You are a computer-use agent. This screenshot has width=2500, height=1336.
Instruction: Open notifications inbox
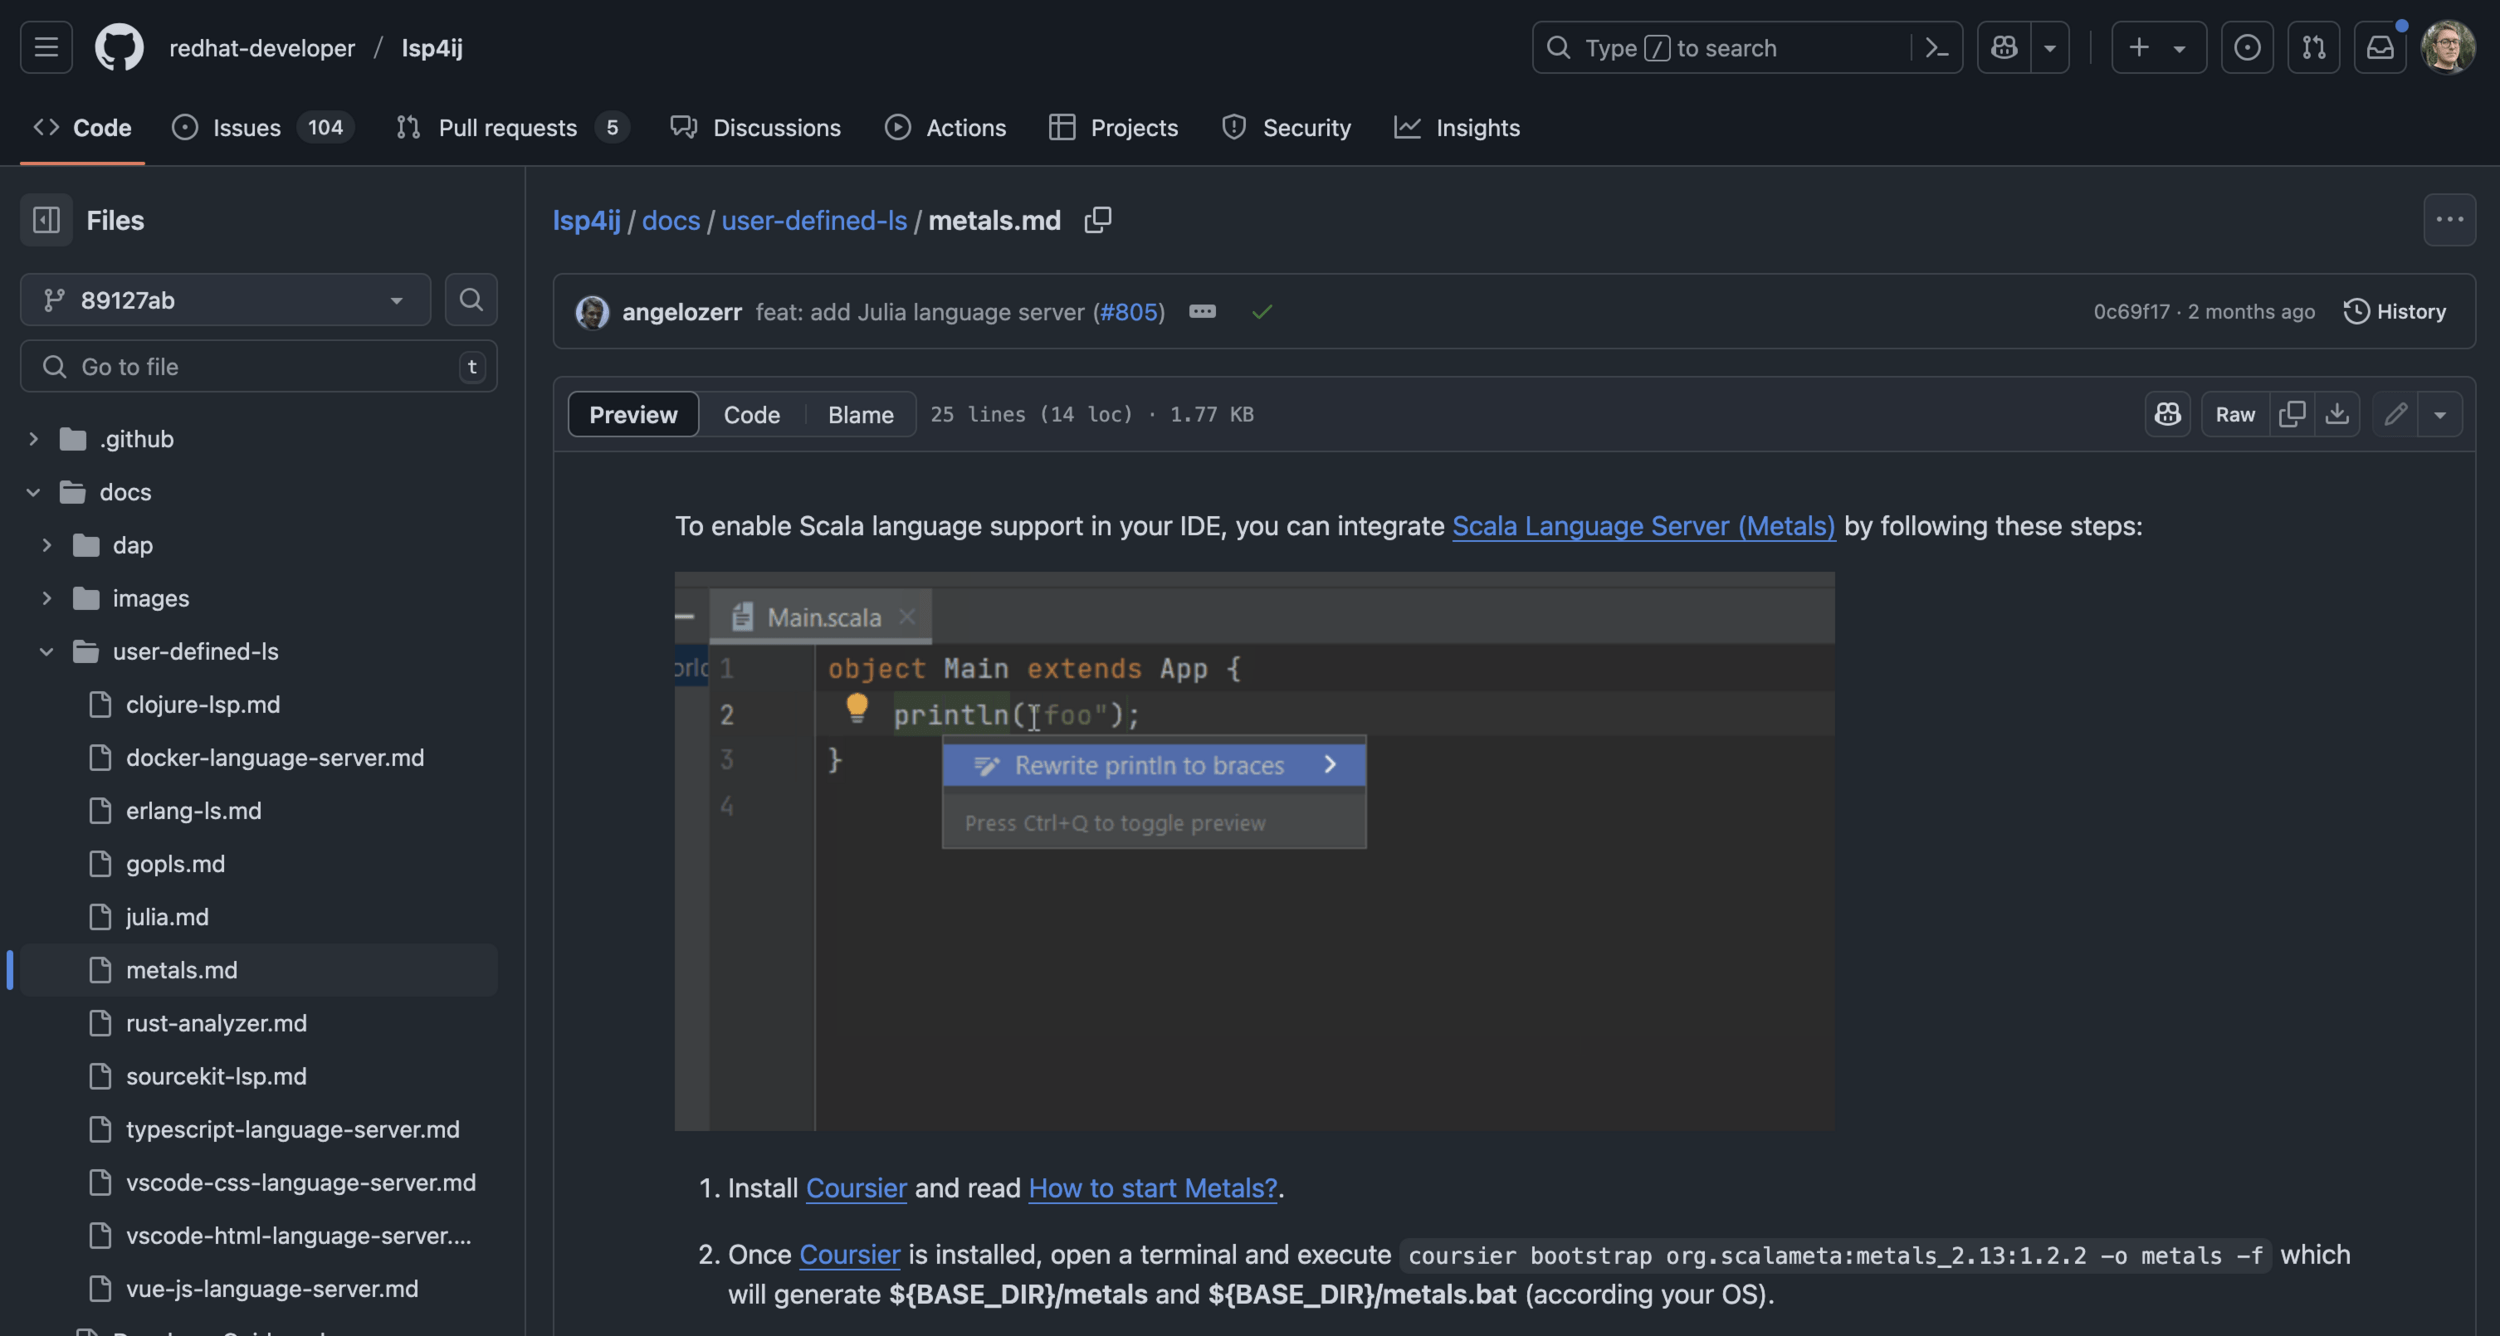2380,48
